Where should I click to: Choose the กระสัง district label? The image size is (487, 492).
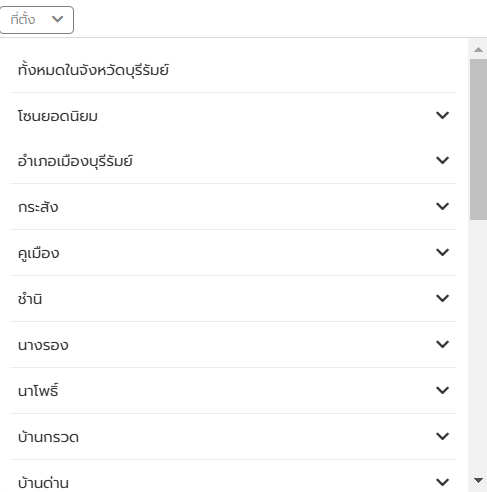[38, 207]
